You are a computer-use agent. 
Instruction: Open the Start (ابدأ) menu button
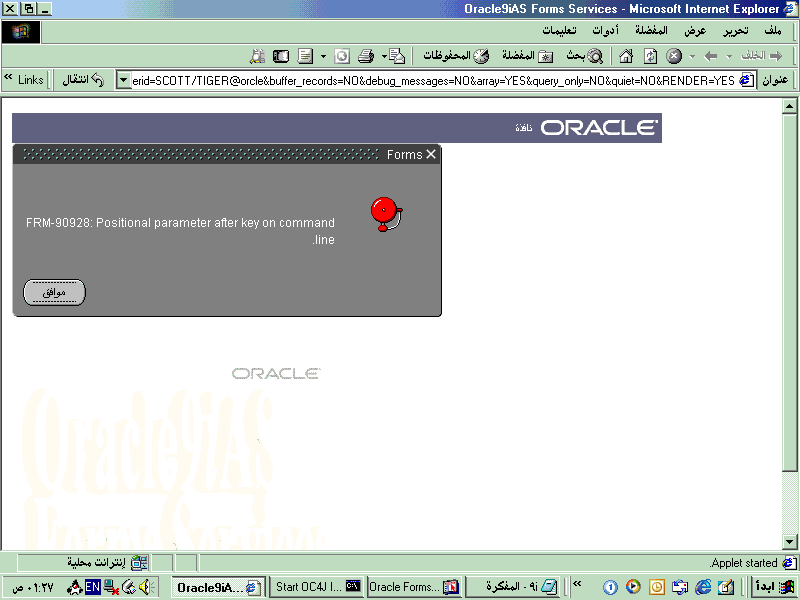tap(775, 587)
